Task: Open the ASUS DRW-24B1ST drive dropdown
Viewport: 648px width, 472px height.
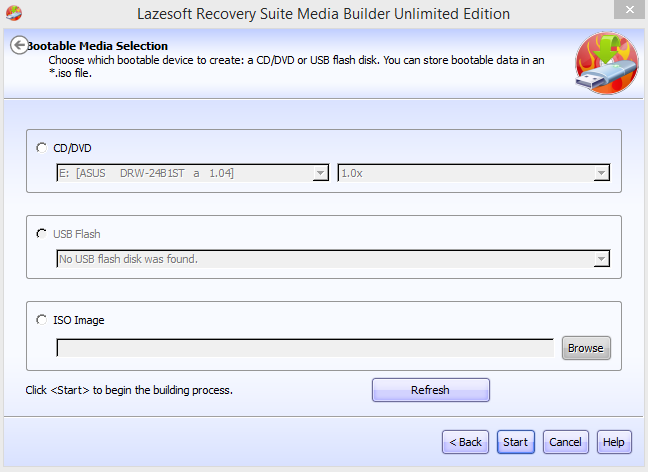Action: click(x=193, y=173)
